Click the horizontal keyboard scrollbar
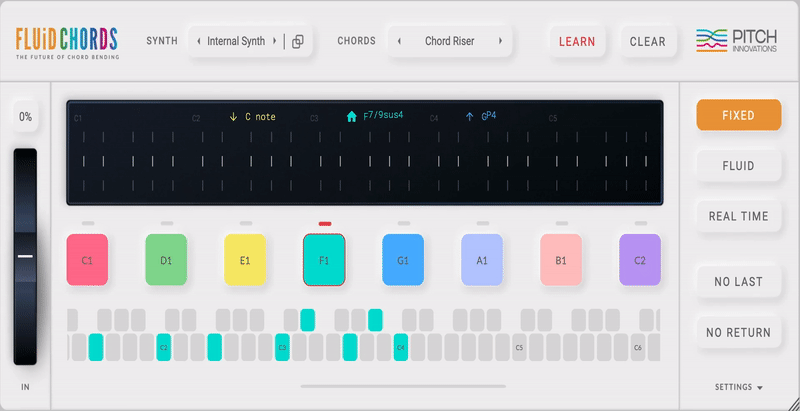 (x=403, y=387)
